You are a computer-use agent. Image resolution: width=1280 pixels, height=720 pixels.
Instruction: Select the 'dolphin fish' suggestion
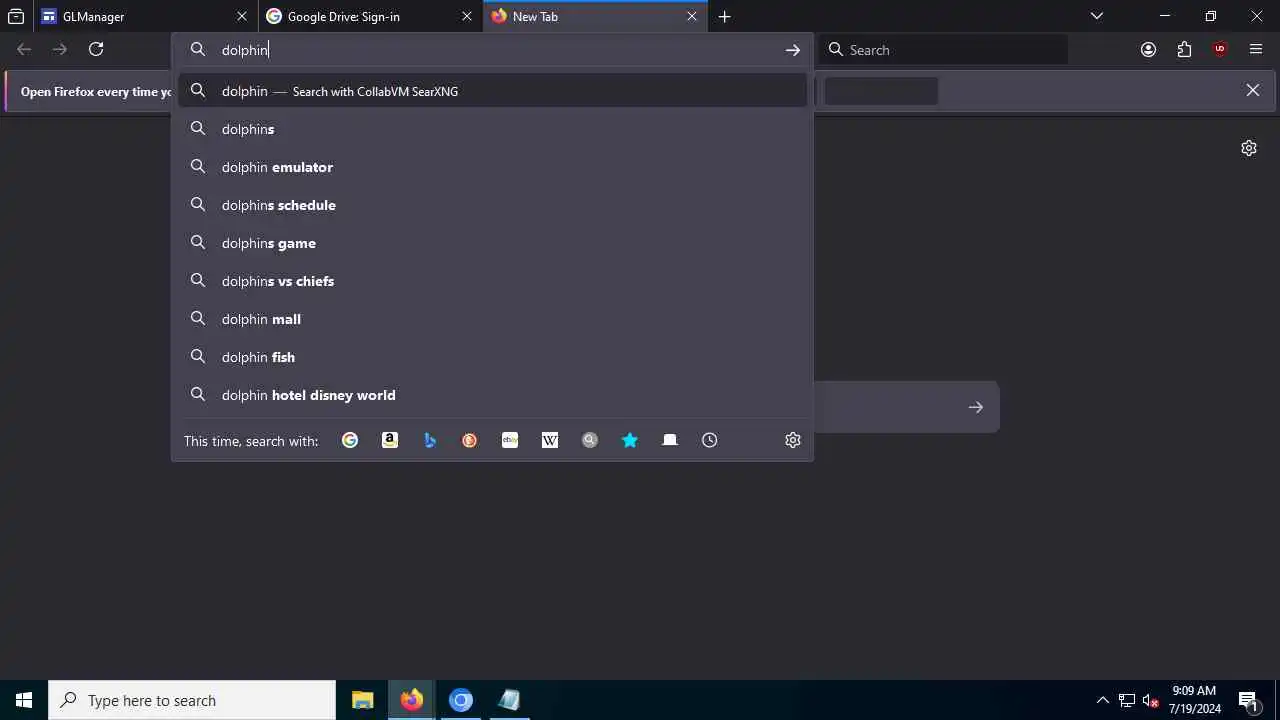click(493, 357)
